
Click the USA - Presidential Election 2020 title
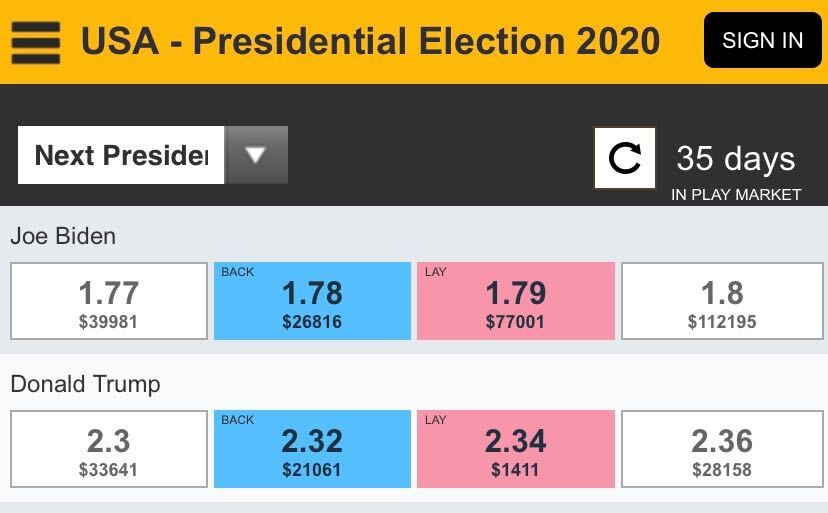pos(370,41)
